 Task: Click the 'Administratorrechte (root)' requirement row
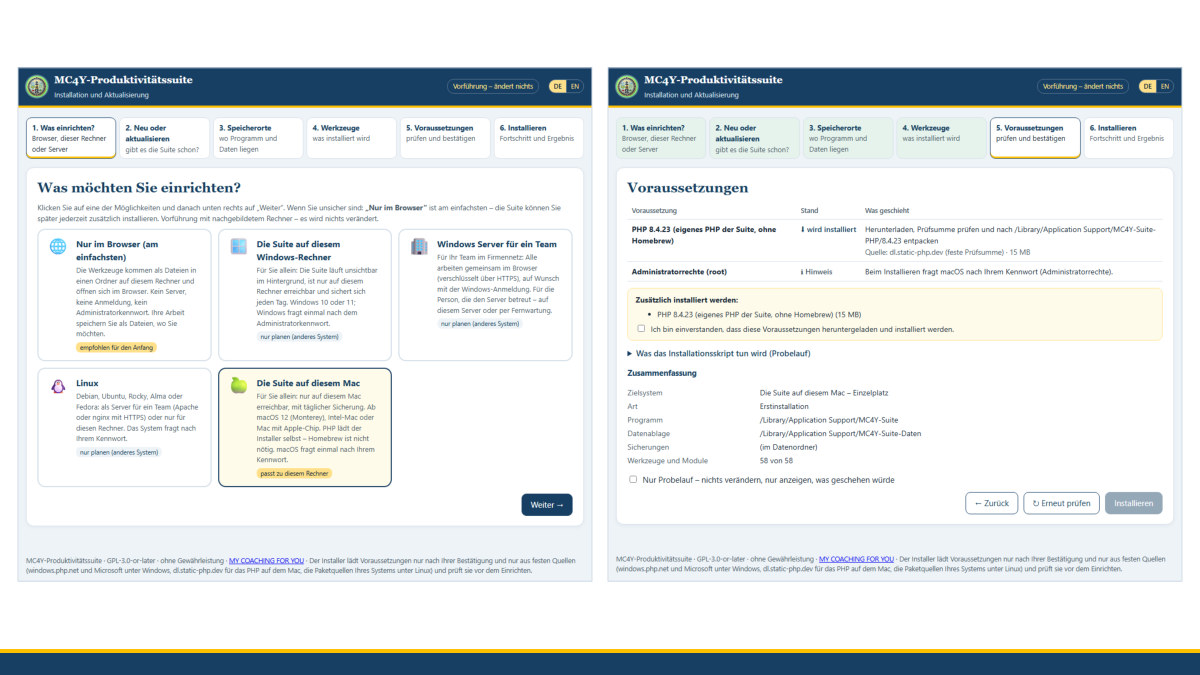pyautogui.click(x=895, y=272)
